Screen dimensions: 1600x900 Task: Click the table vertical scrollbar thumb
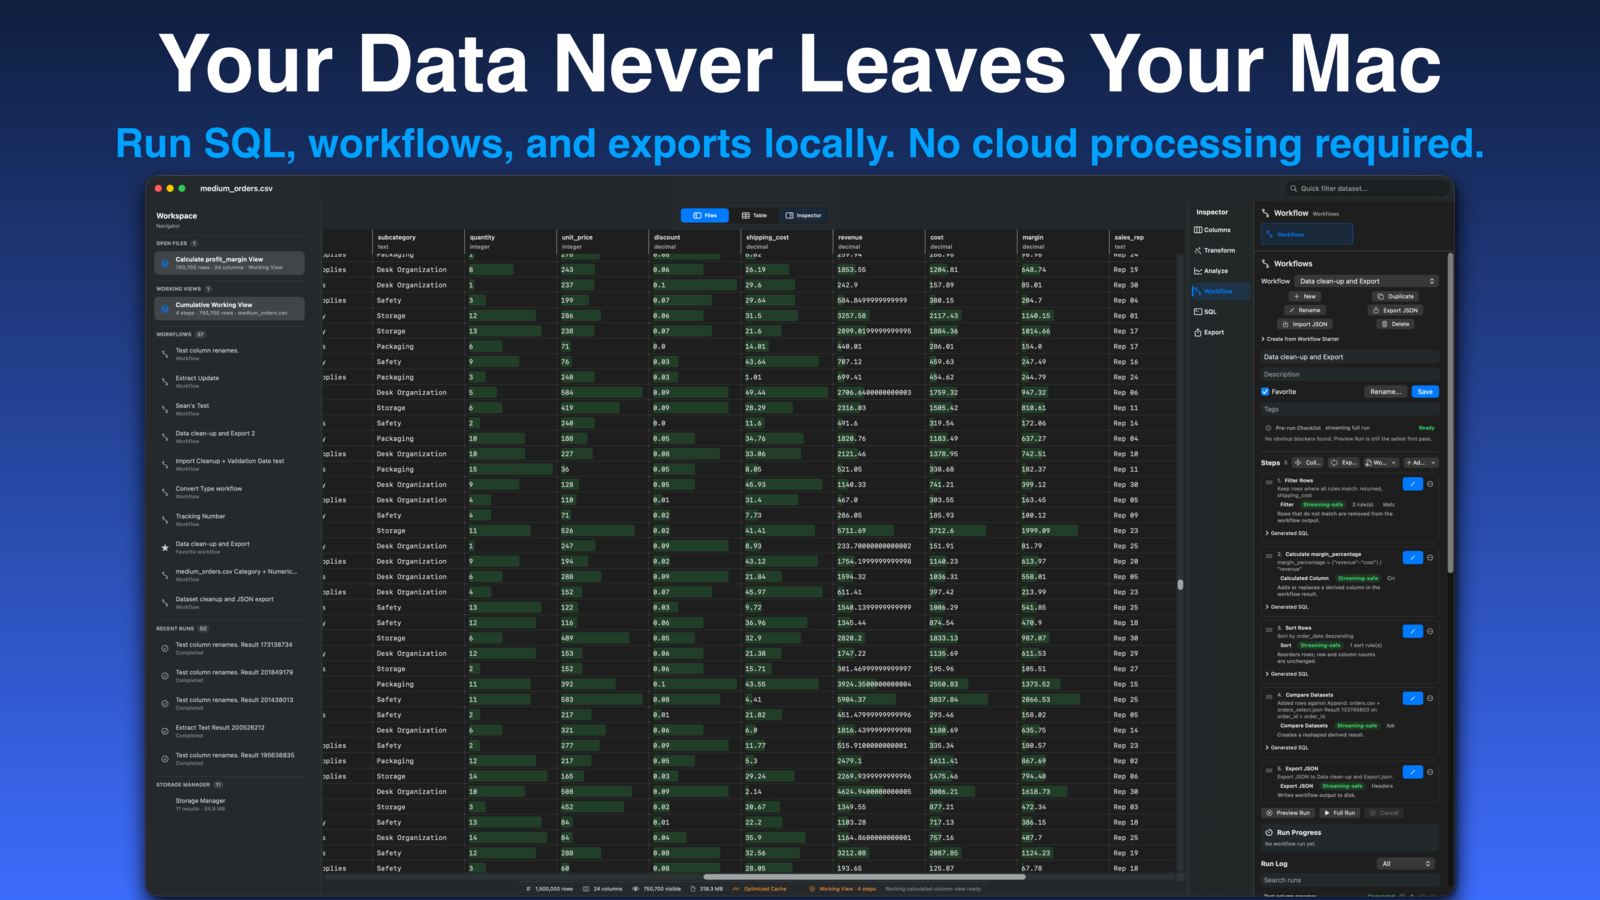[x=1180, y=585]
